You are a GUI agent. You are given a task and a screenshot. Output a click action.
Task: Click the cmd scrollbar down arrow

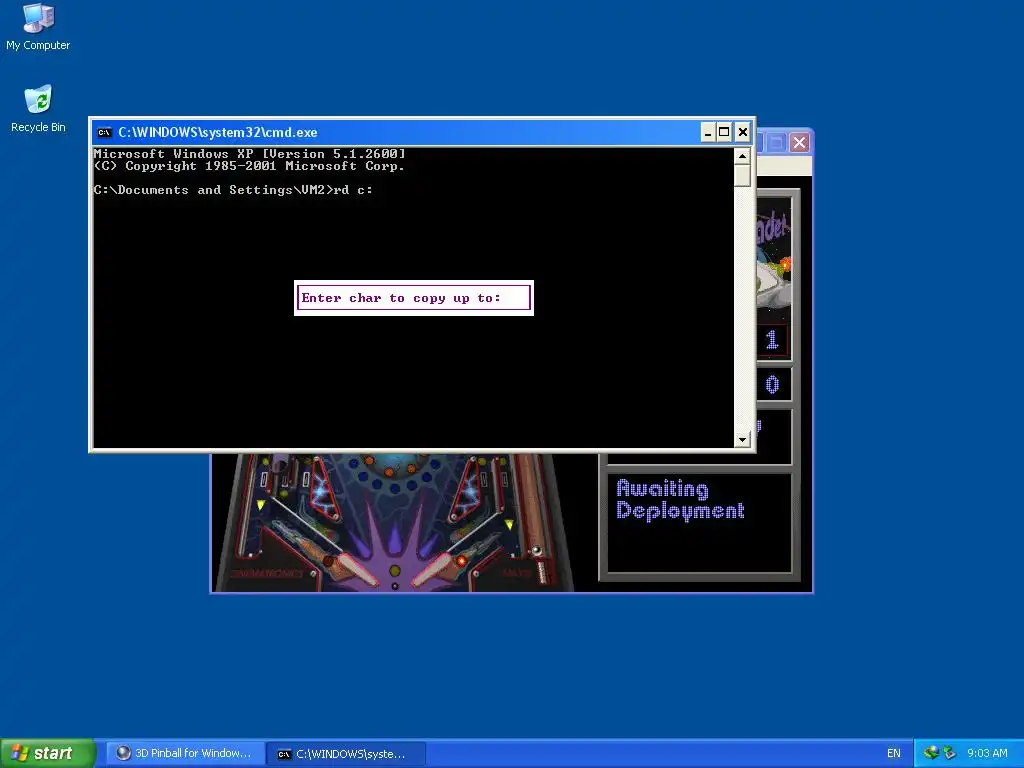pos(742,440)
